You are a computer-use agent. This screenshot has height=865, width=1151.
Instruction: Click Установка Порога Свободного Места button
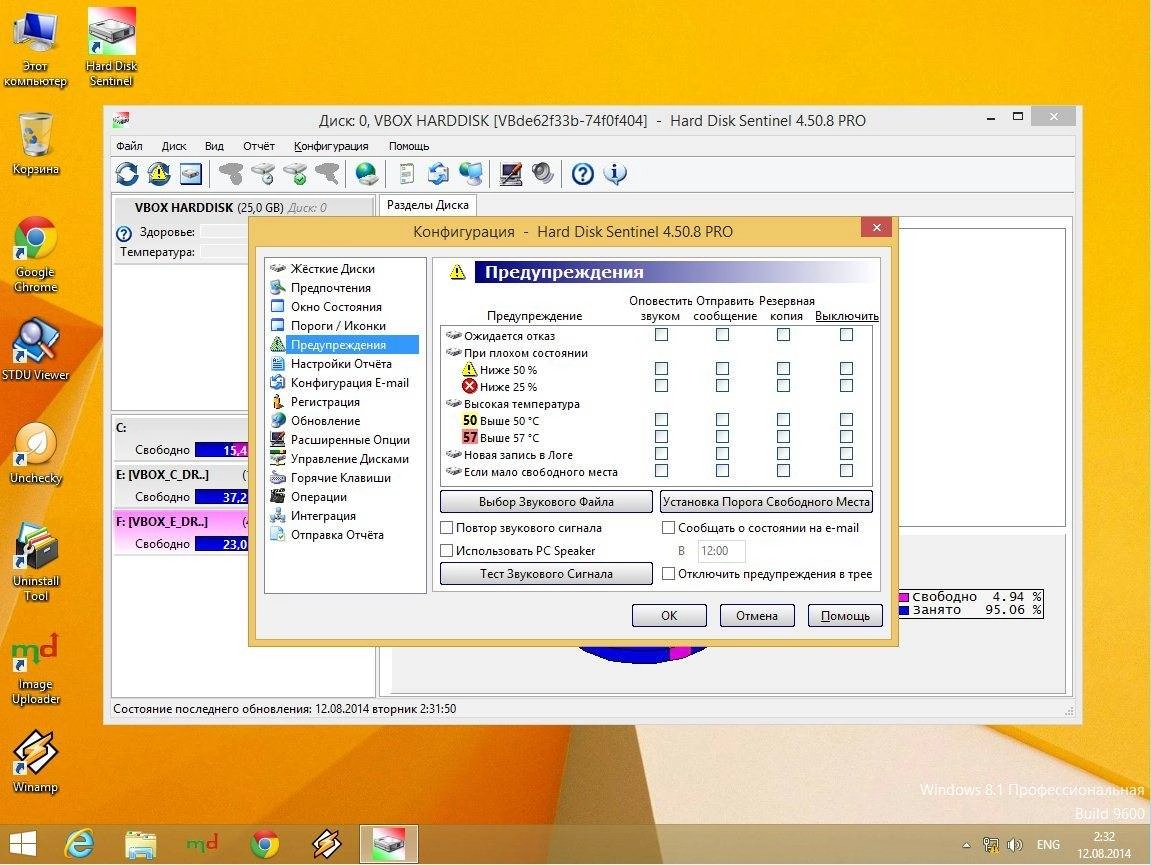coord(766,502)
